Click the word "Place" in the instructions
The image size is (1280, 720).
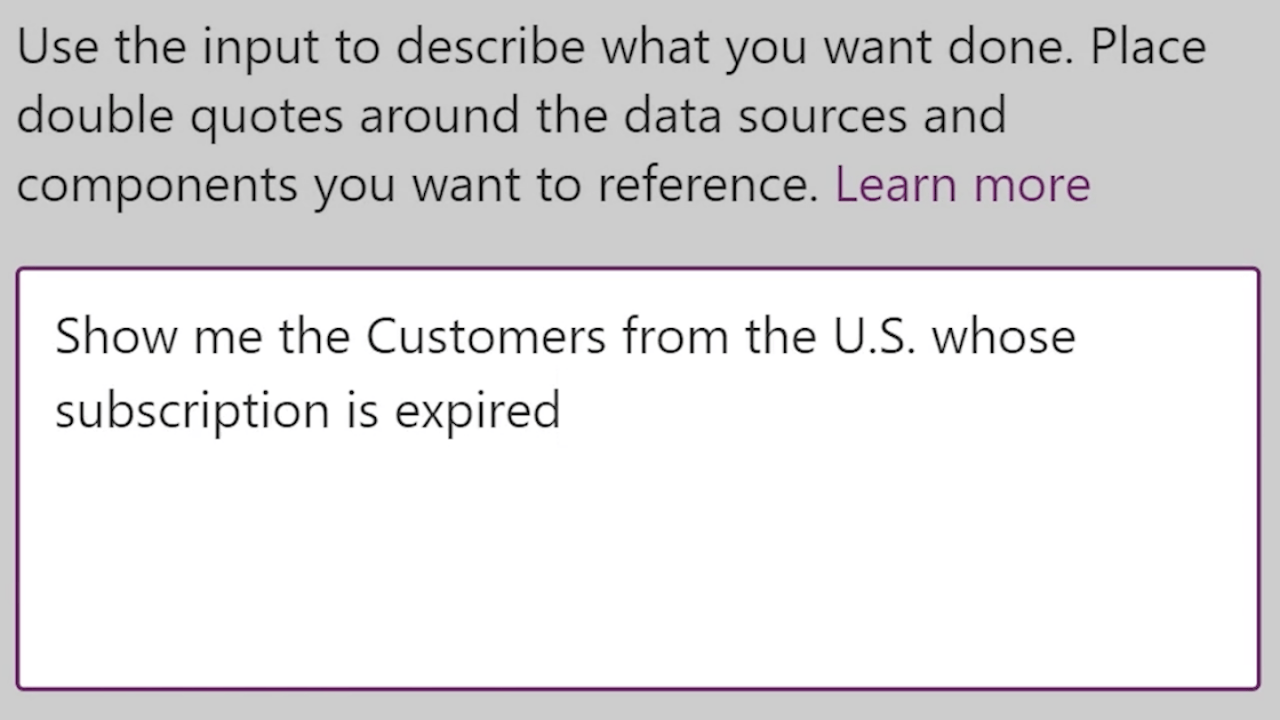tap(1147, 47)
